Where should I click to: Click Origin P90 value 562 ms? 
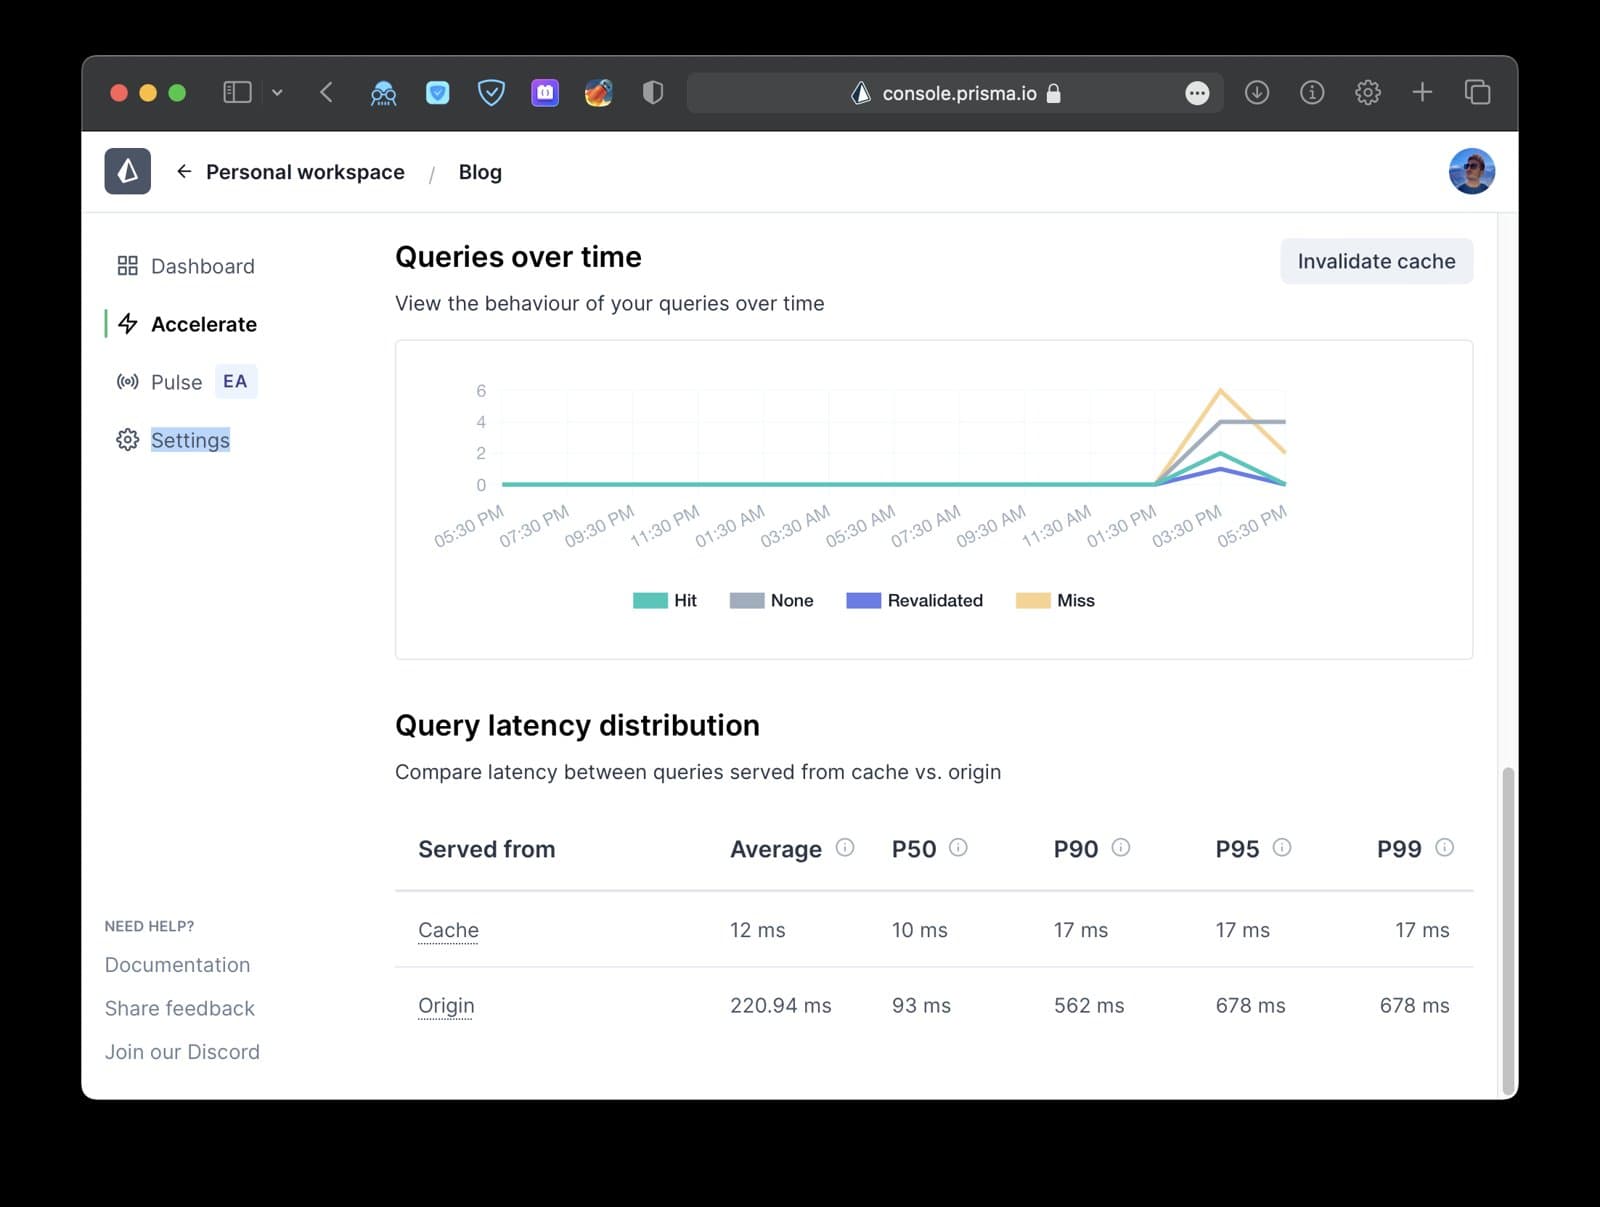(x=1088, y=1006)
